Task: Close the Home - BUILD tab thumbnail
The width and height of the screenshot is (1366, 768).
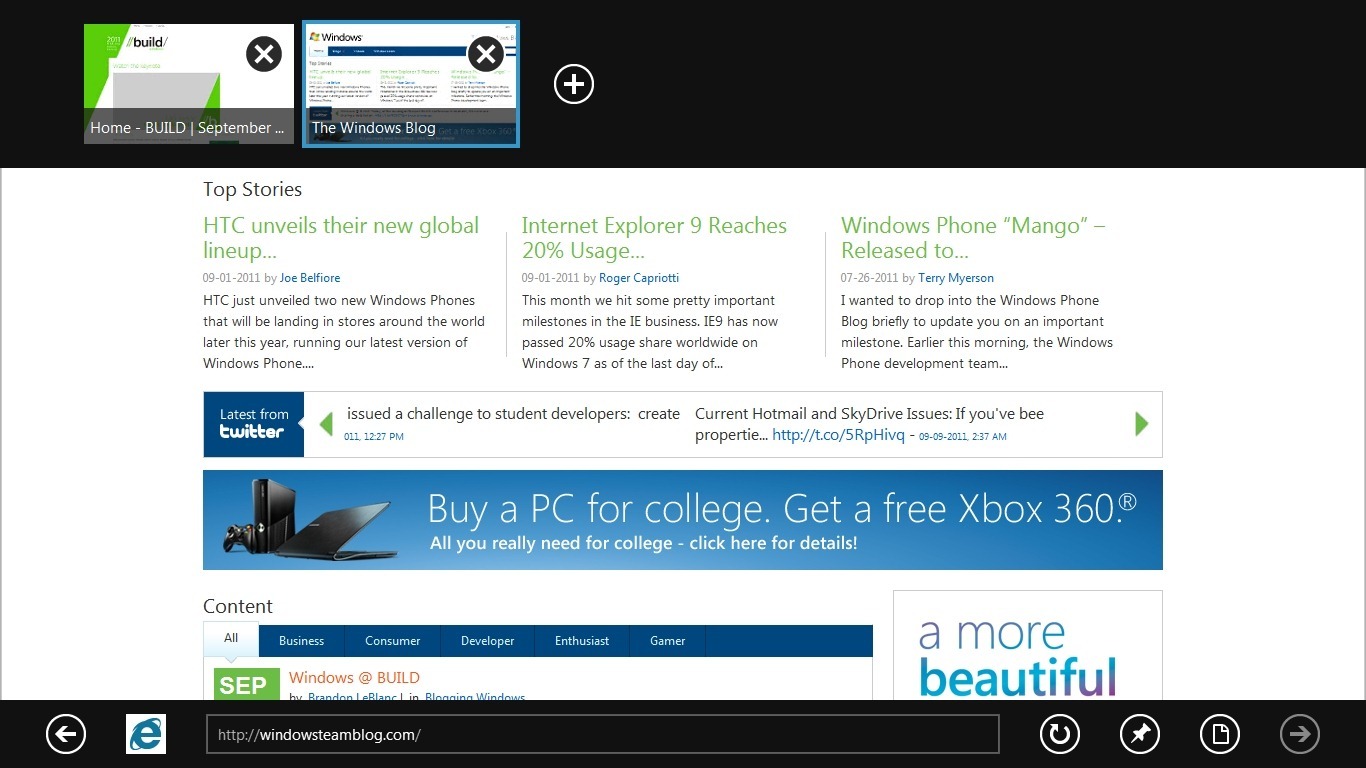Action: pos(264,53)
